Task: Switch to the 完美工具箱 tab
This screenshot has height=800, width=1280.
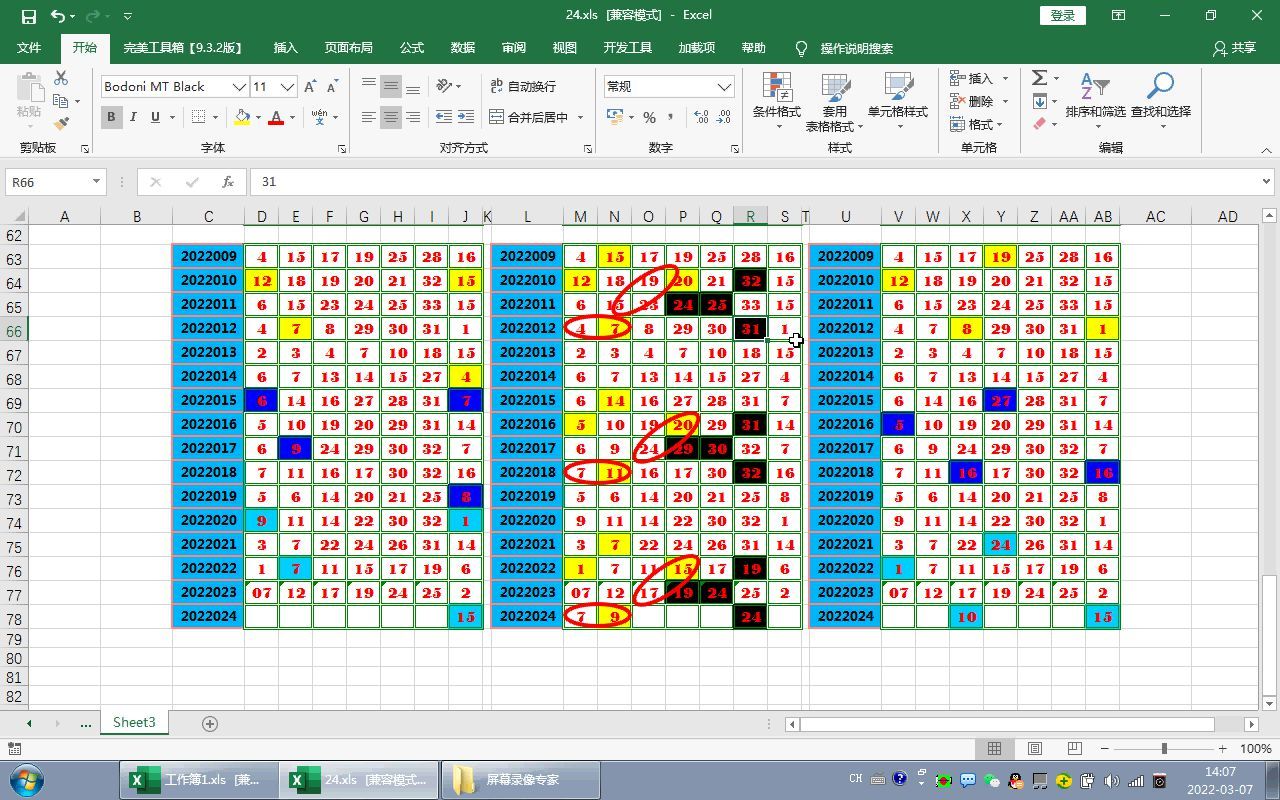Action: pos(183,48)
